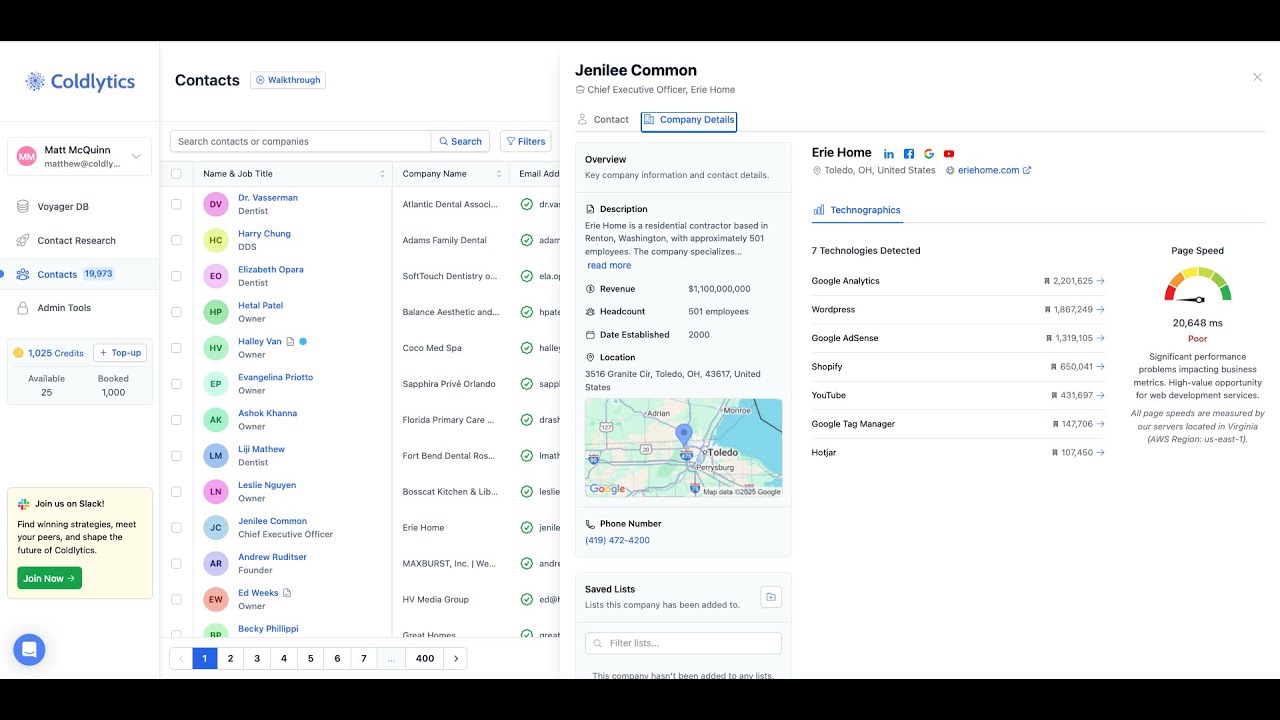This screenshot has height=720, width=1280.
Task: Open Hotjar technology arrow link
Action: [x=1101, y=453]
